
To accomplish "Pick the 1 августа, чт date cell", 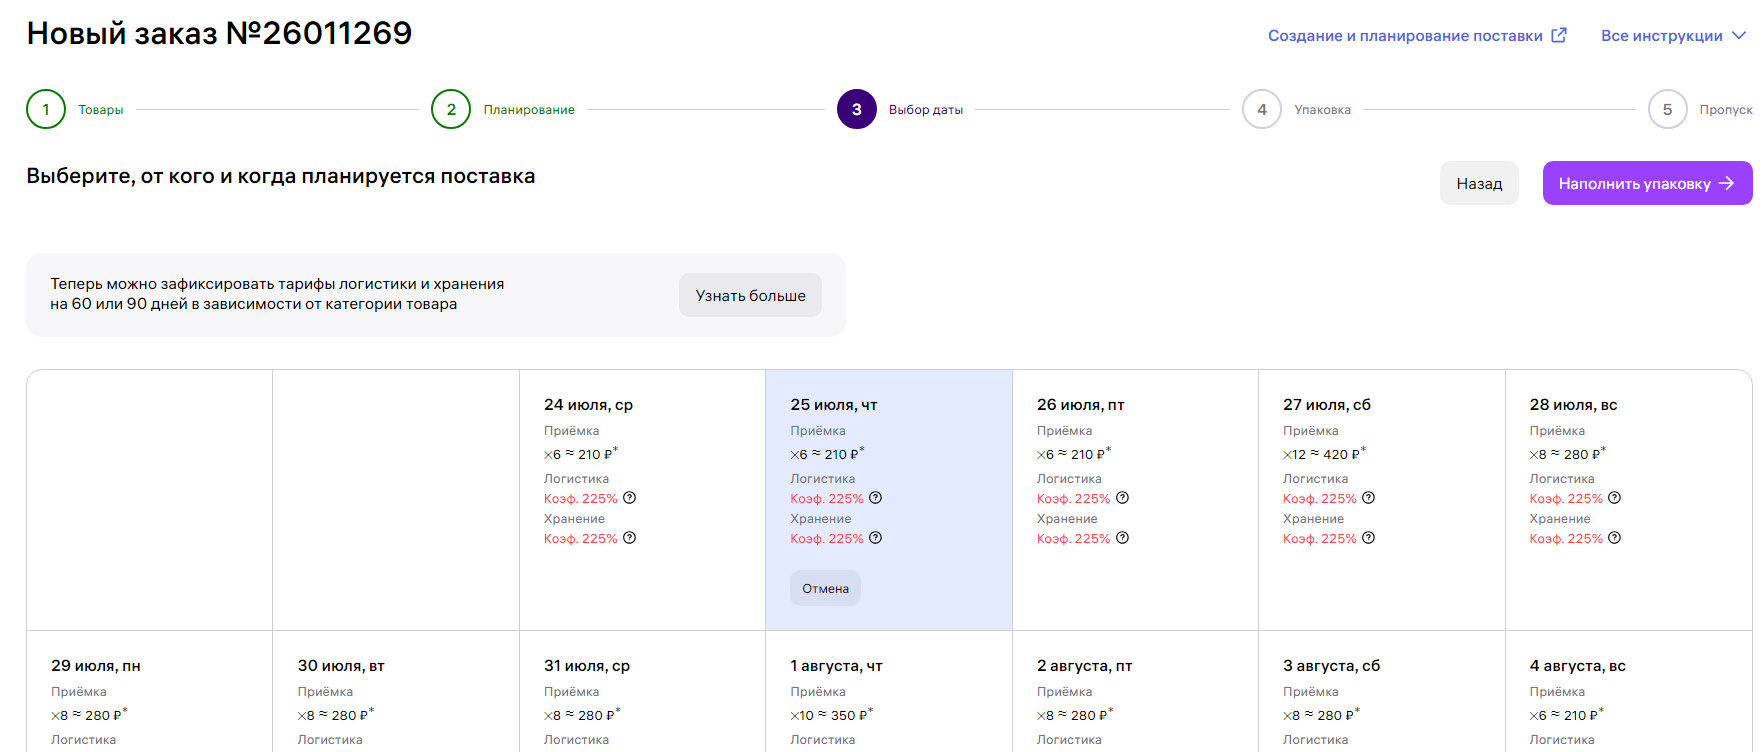I will coord(888,692).
